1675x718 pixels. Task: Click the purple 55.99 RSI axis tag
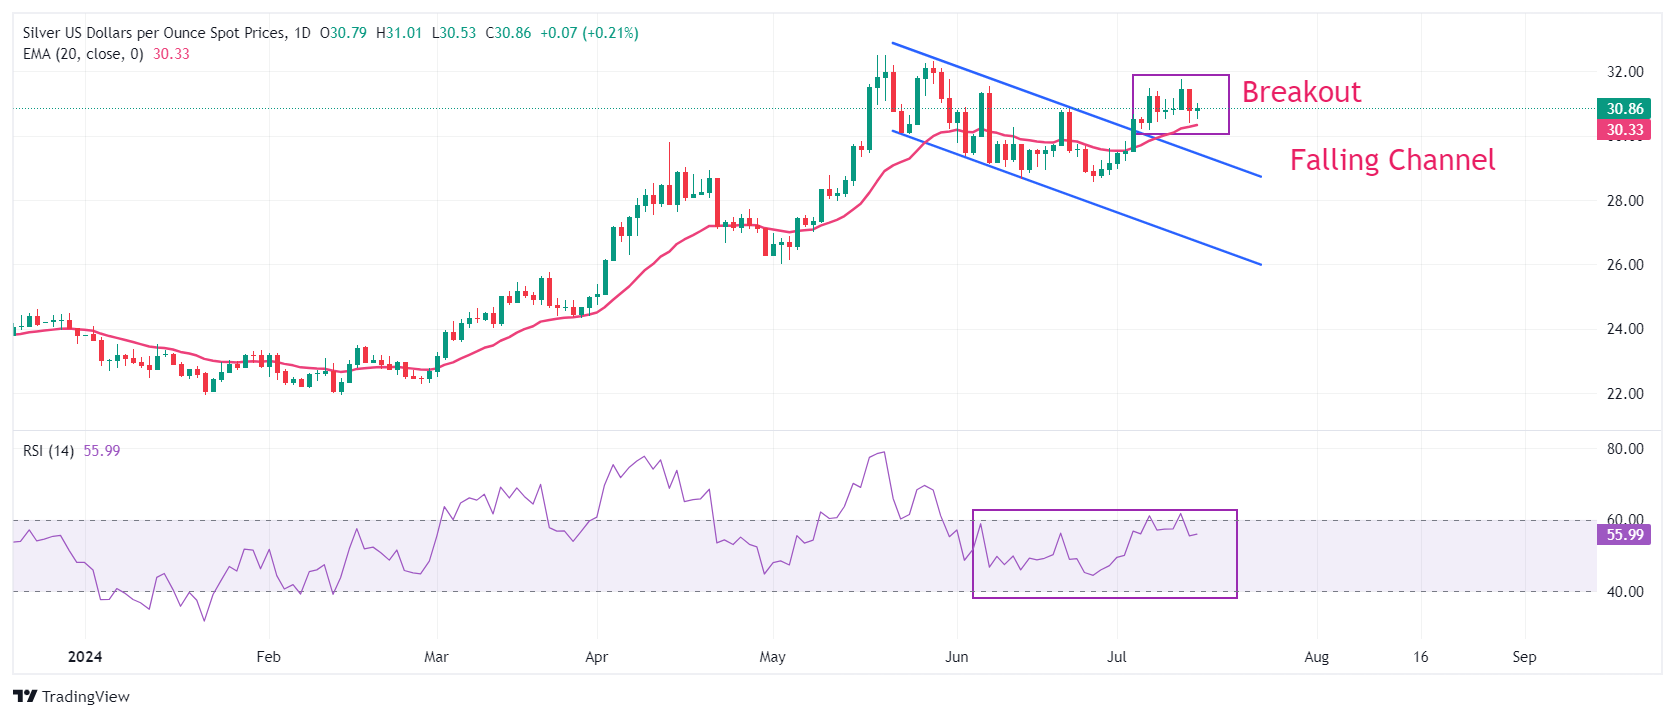click(1624, 535)
